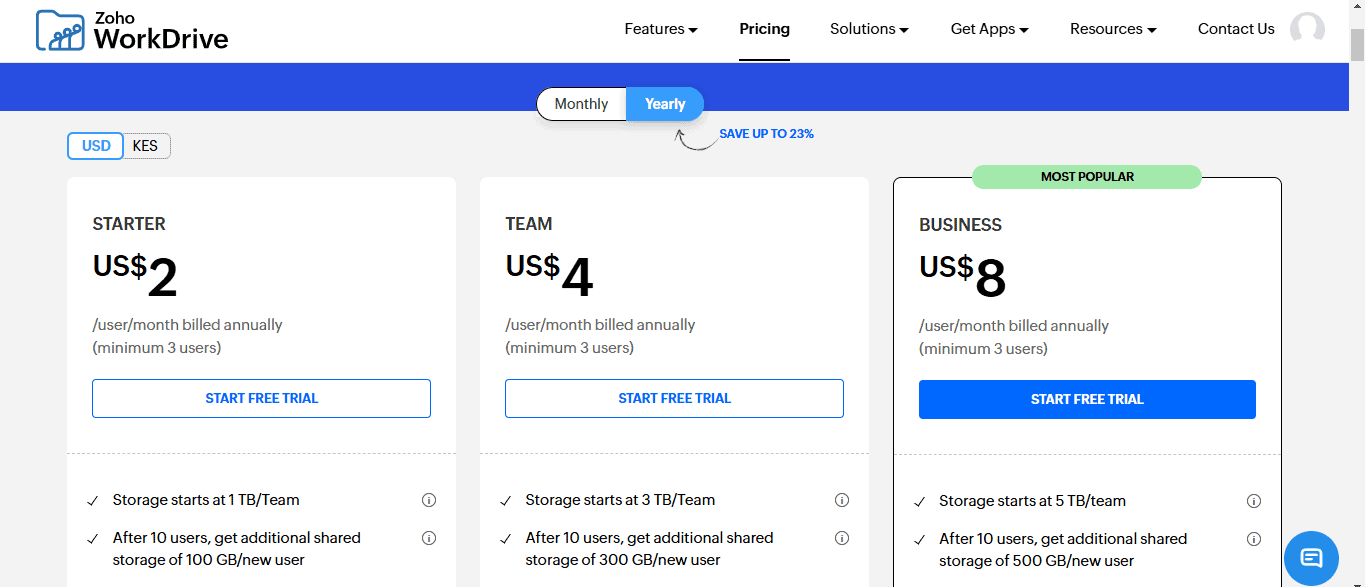Click the US$8 Business price
Viewport: 1365px width, 587px height.
pos(963,277)
